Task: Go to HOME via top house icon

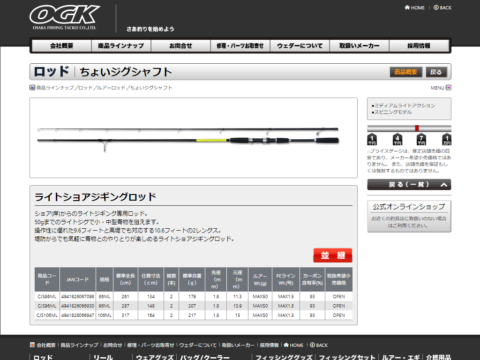Action: pyautogui.click(x=407, y=8)
